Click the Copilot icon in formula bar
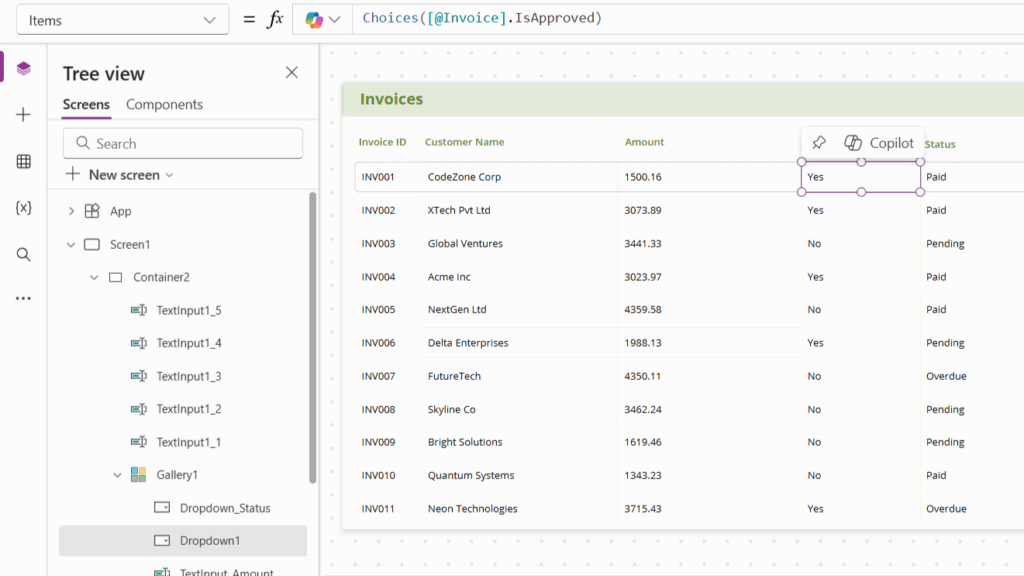Viewport: 1024px width, 576px height. point(314,20)
